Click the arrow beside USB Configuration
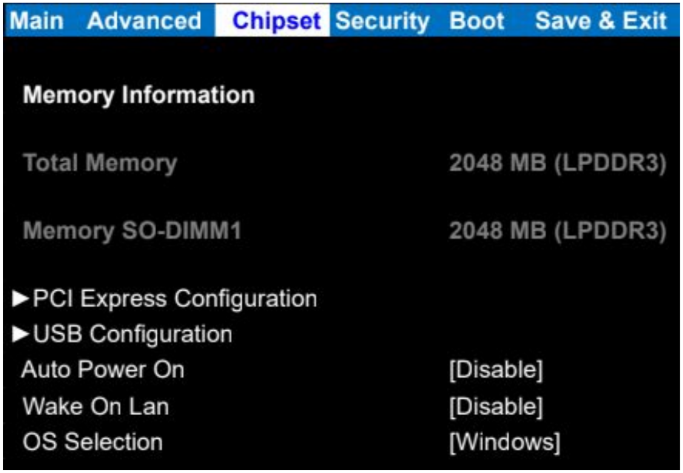The height and width of the screenshot is (473, 683). tap(21, 334)
